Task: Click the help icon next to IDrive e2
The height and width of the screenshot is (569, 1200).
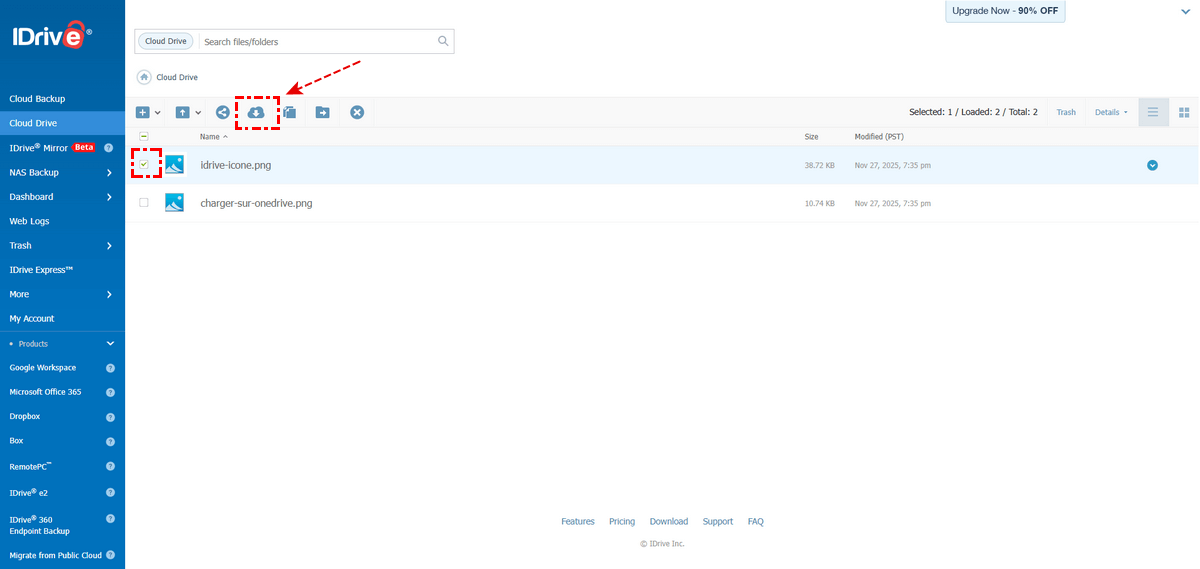Action: tap(110, 493)
